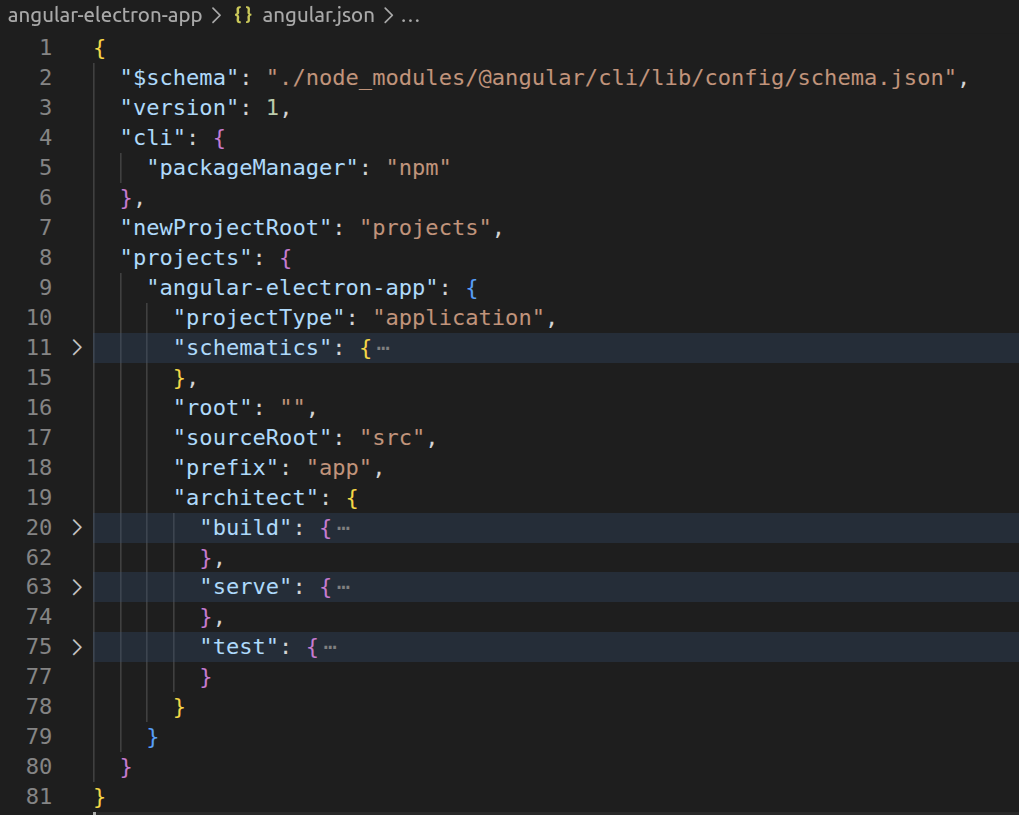This screenshot has height=815, width=1019.
Task: Click line number 11 in gutter
Action: (x=39, y=348)
